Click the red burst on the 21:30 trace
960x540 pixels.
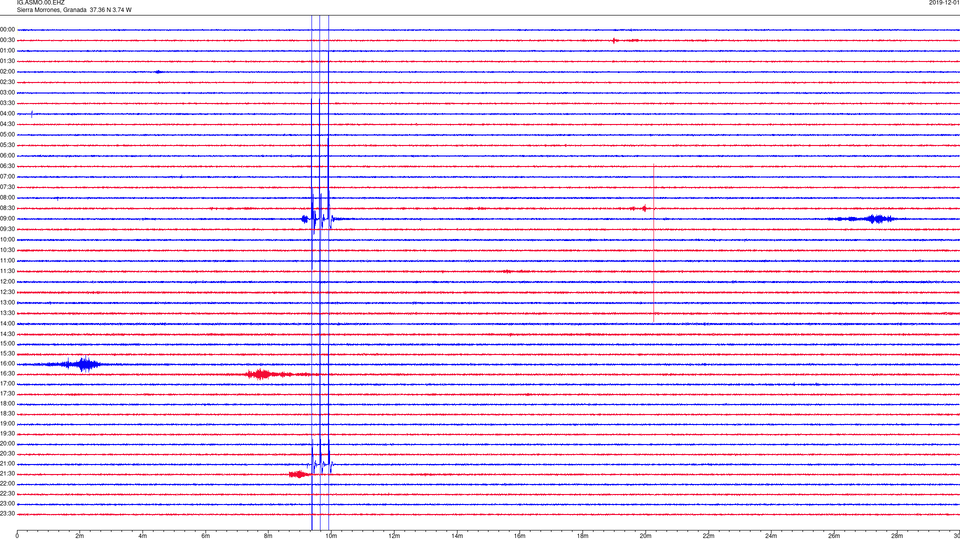tap(299, 474)
